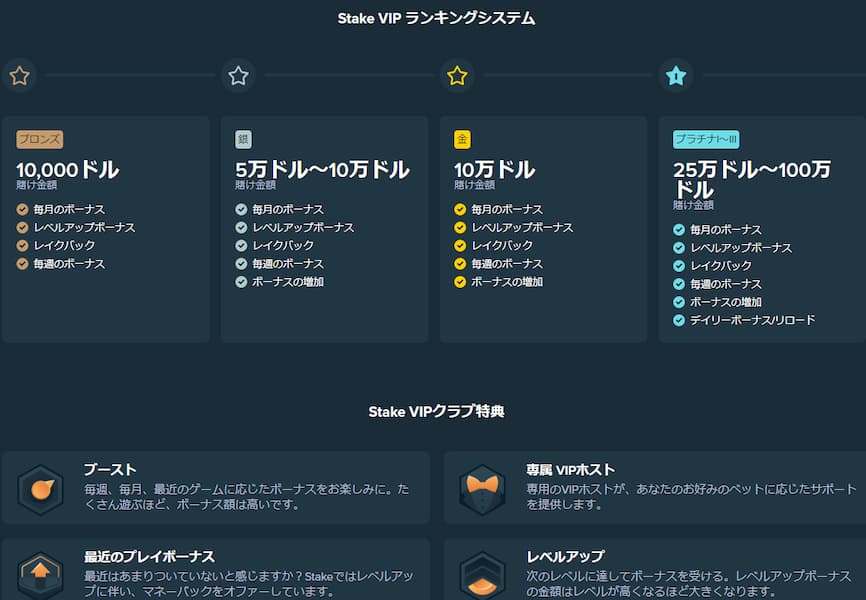Click レイクバック in silver card
866x600 pixels.
283,245
